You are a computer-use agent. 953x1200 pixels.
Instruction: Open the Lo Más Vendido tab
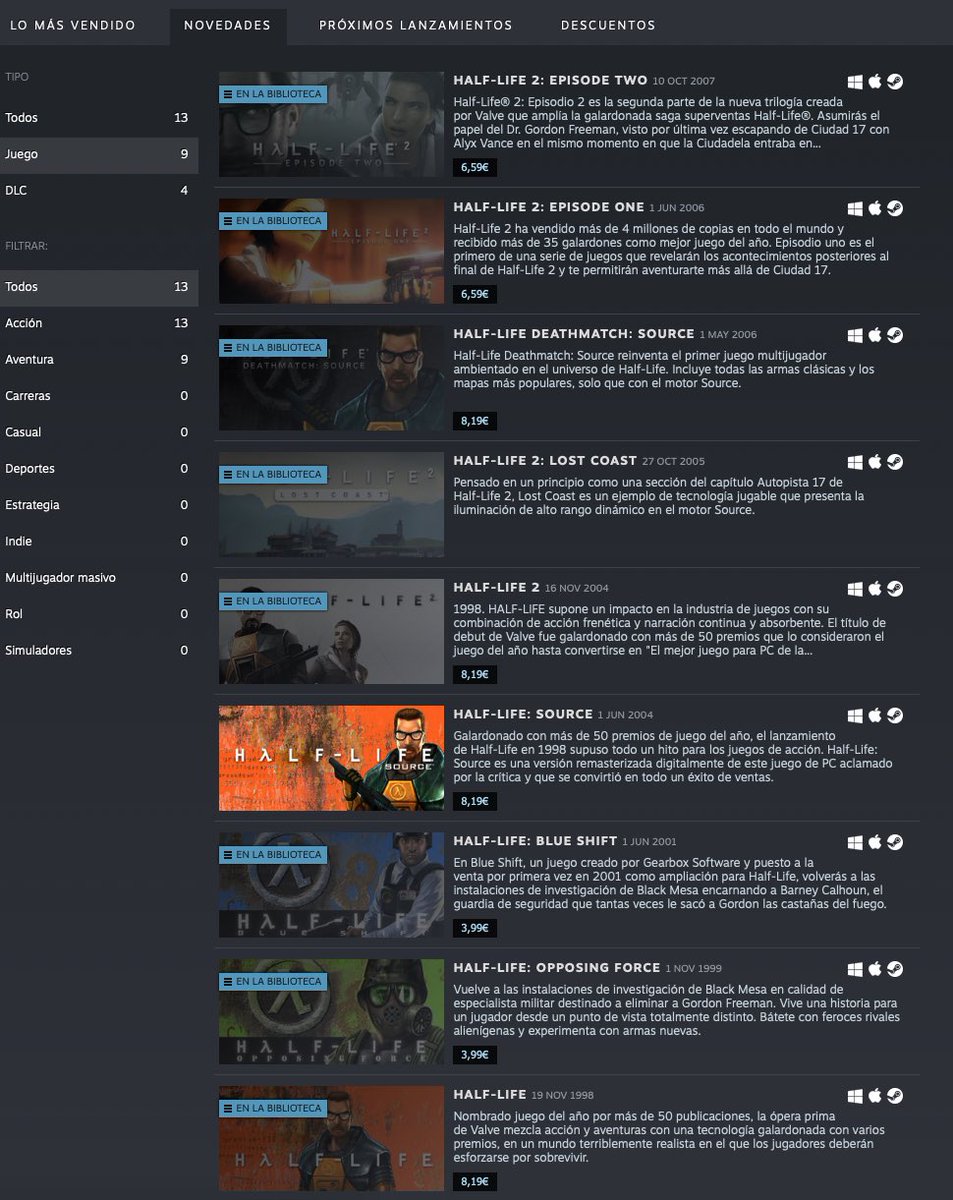(72, 25)
